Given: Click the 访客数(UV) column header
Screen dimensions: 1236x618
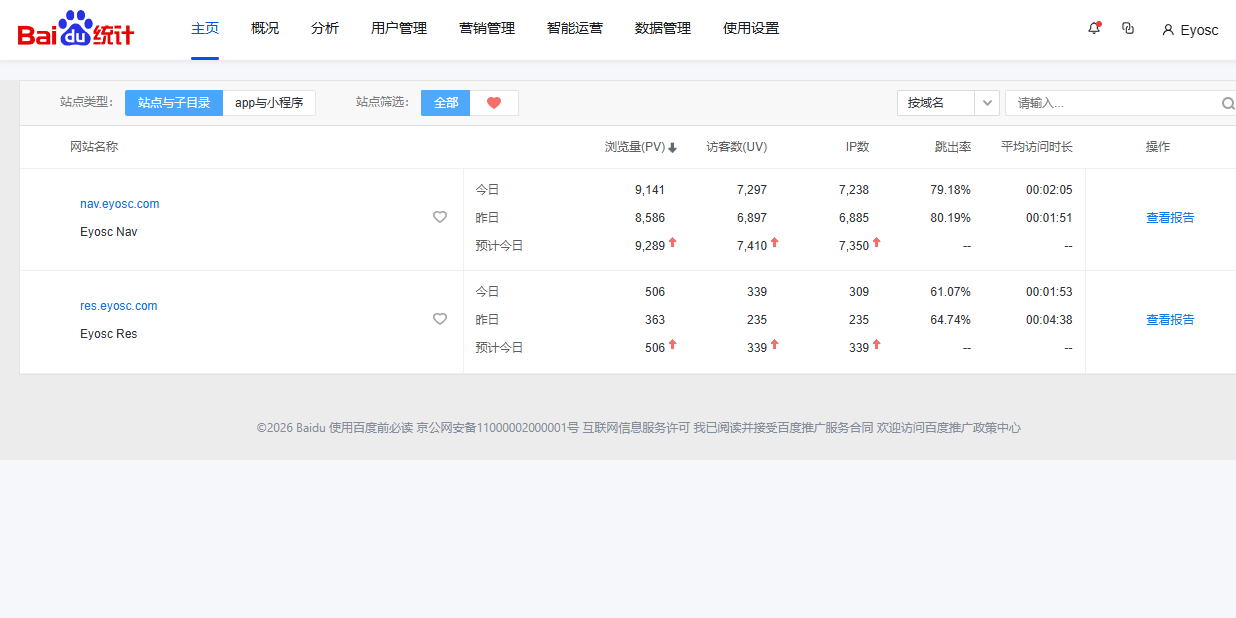Looking at the screenshot, I should pyautogui.click(x=737, y=147).
